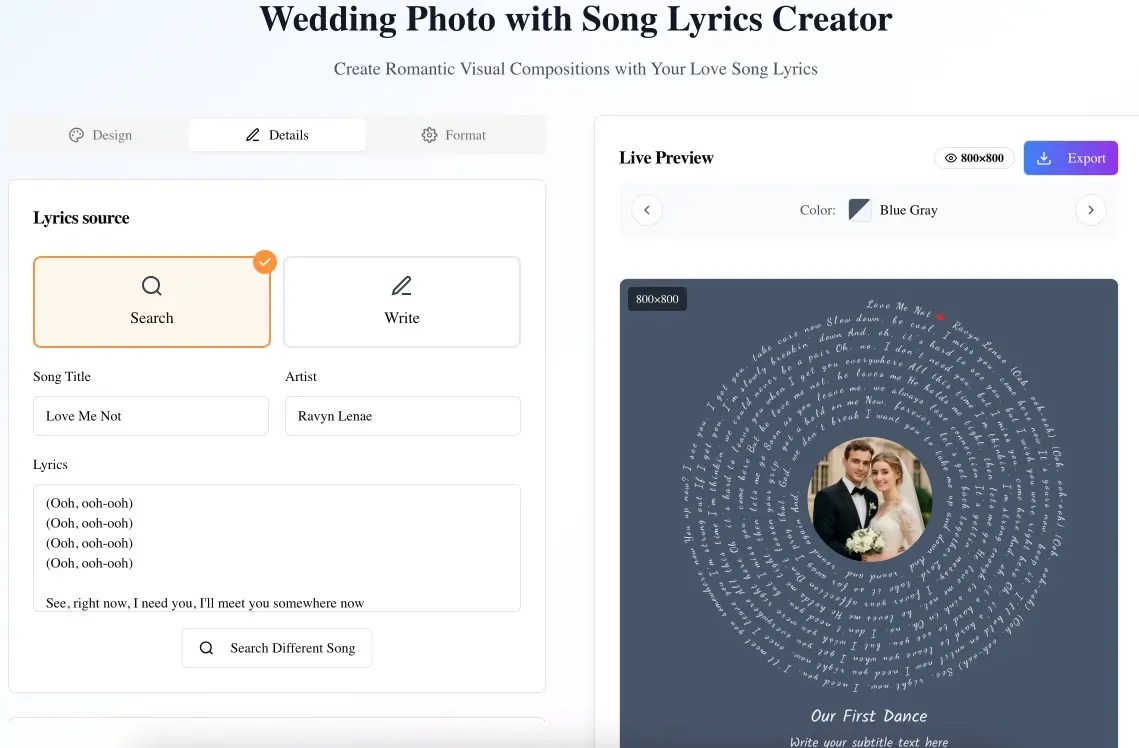This screenshot has height=748, width=1139.
Task: Select the Search lyrics source option
Action: click(x=151, y=302)
